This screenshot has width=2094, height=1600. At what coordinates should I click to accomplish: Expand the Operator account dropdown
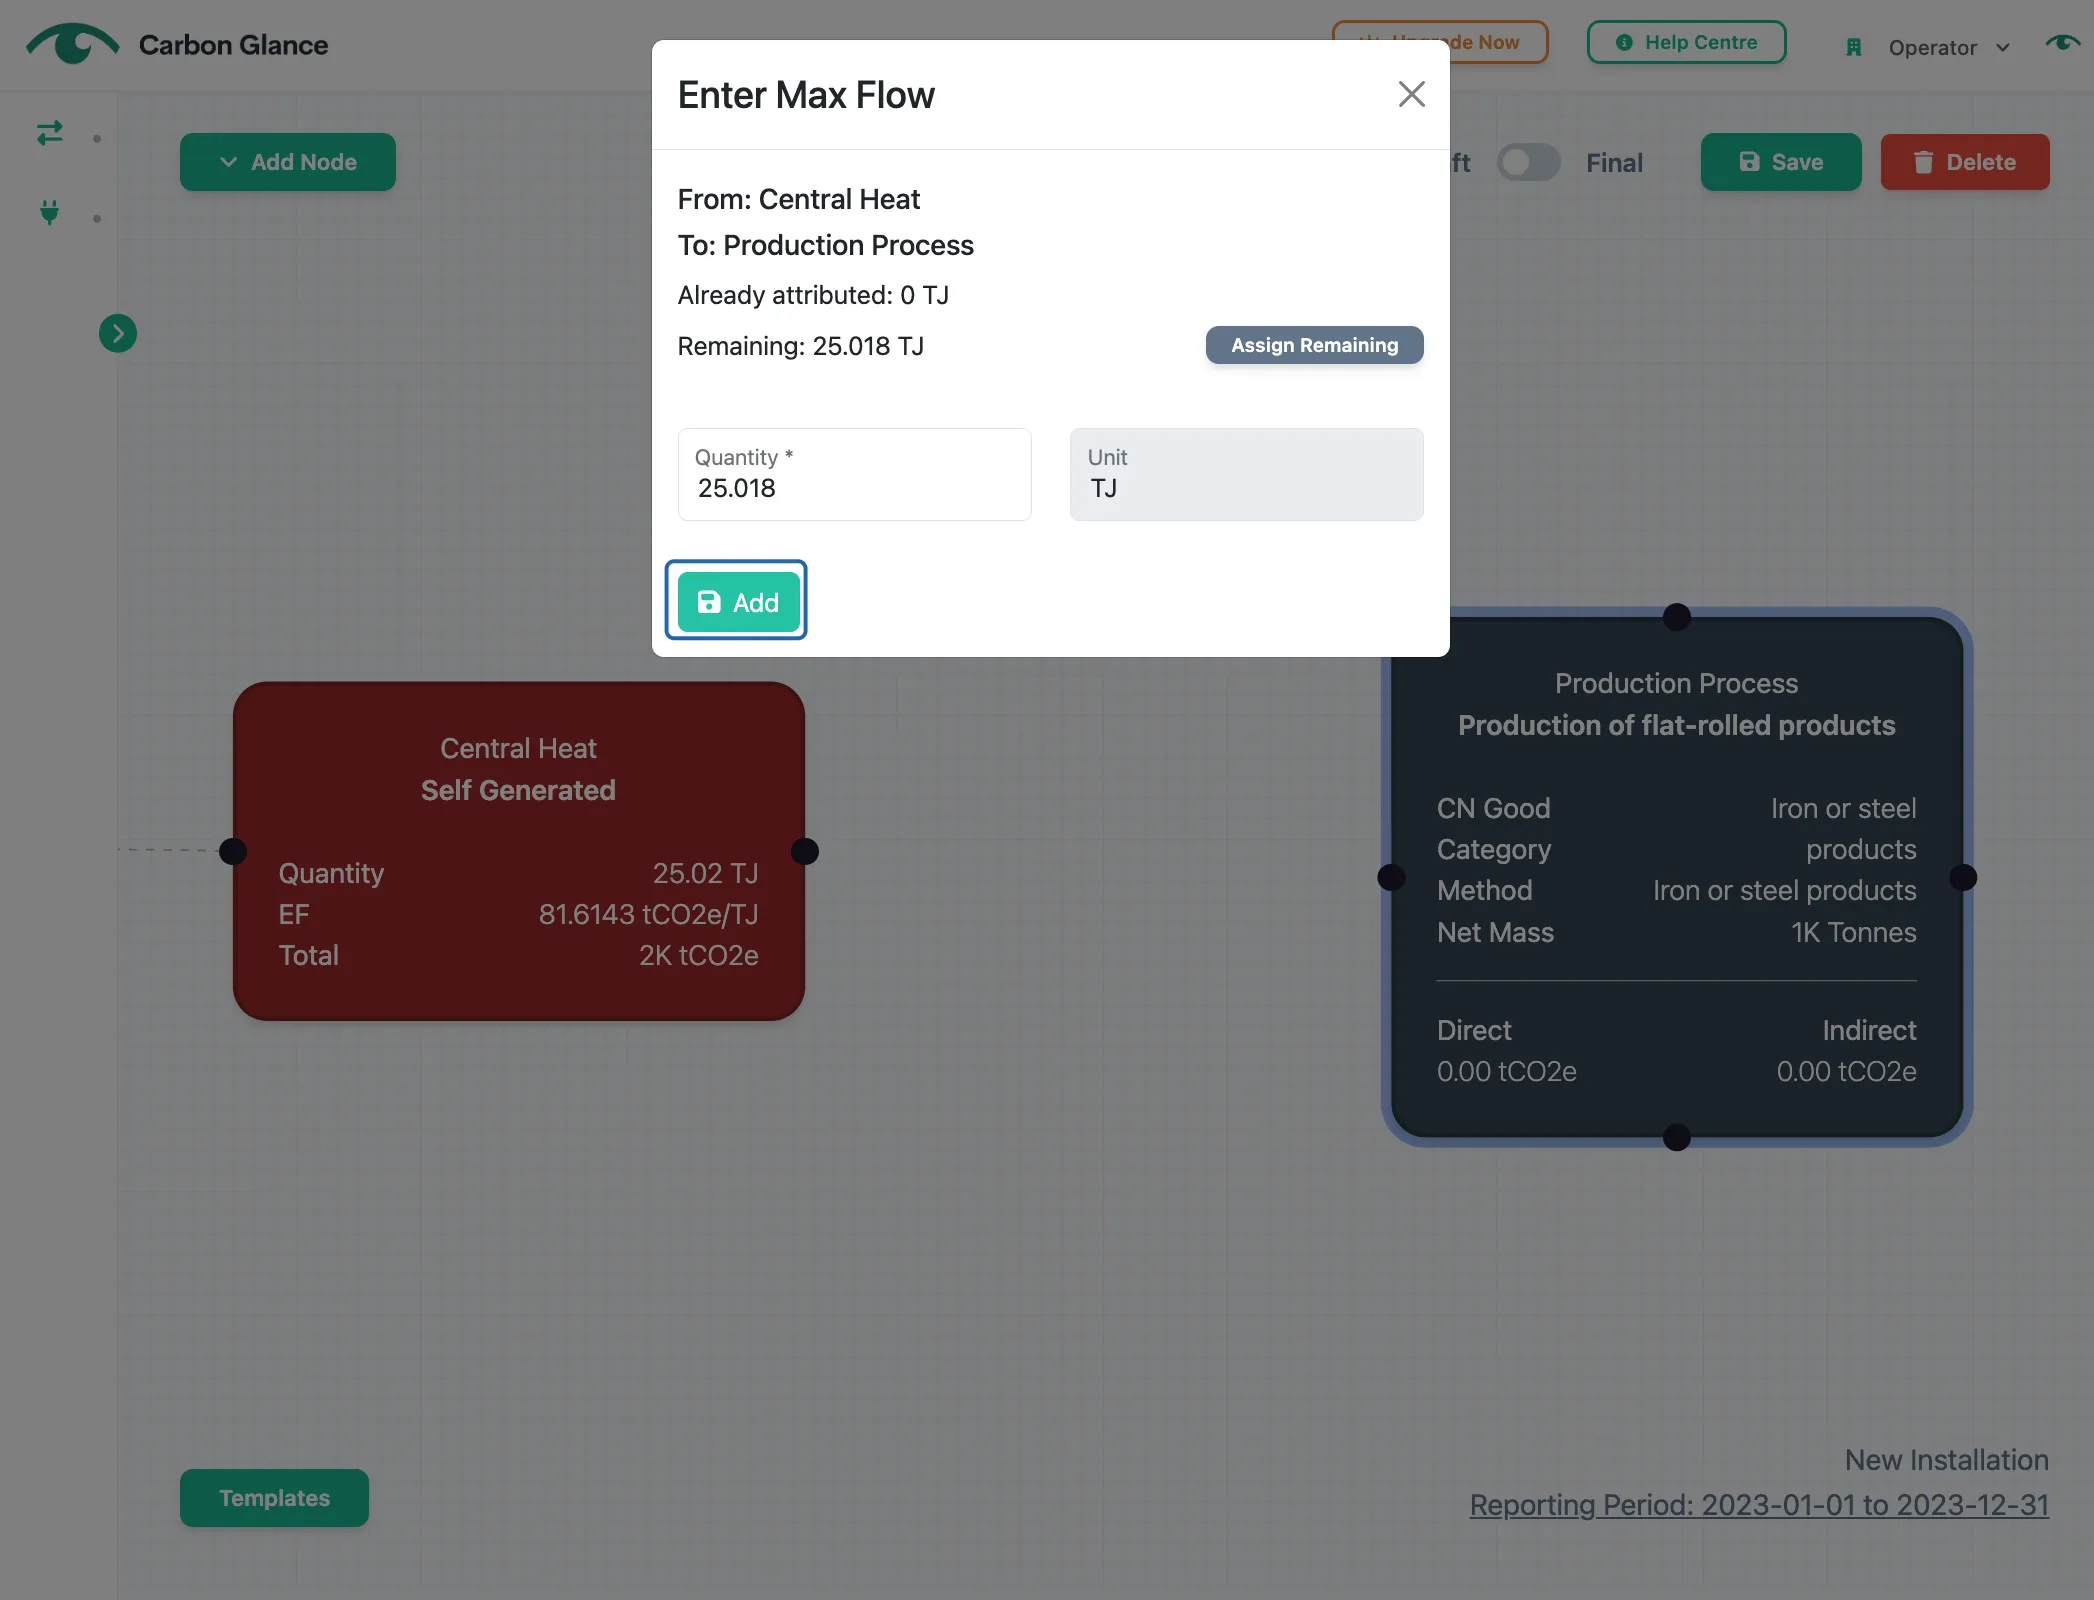pyautogui.click(x=1948, y=48)
